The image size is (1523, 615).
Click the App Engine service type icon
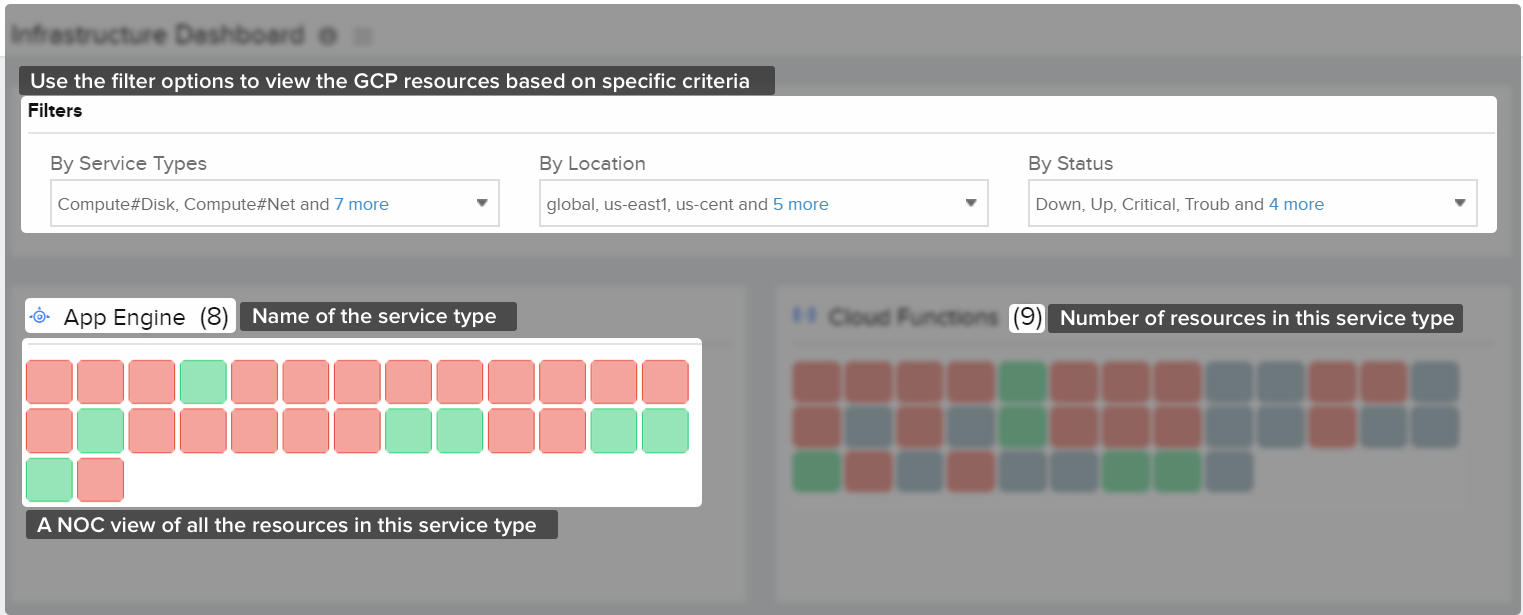tap(38, 316)
